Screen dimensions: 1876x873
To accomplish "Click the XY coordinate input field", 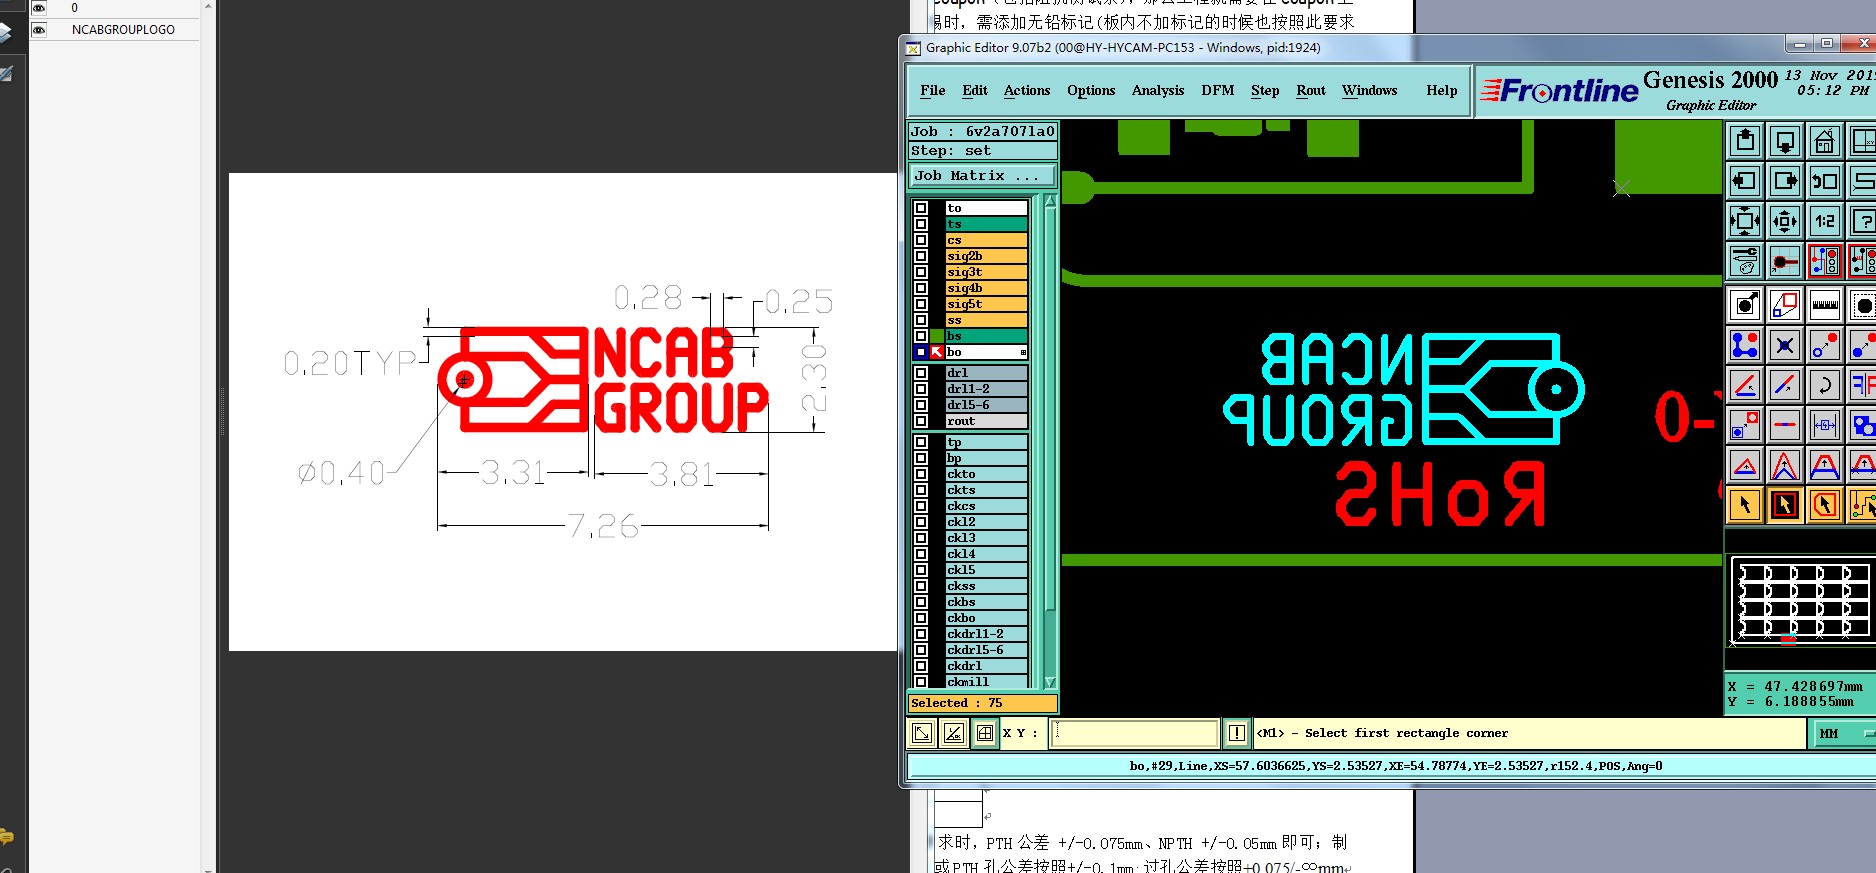I will pyautogui.click(x=1136, y=733).
